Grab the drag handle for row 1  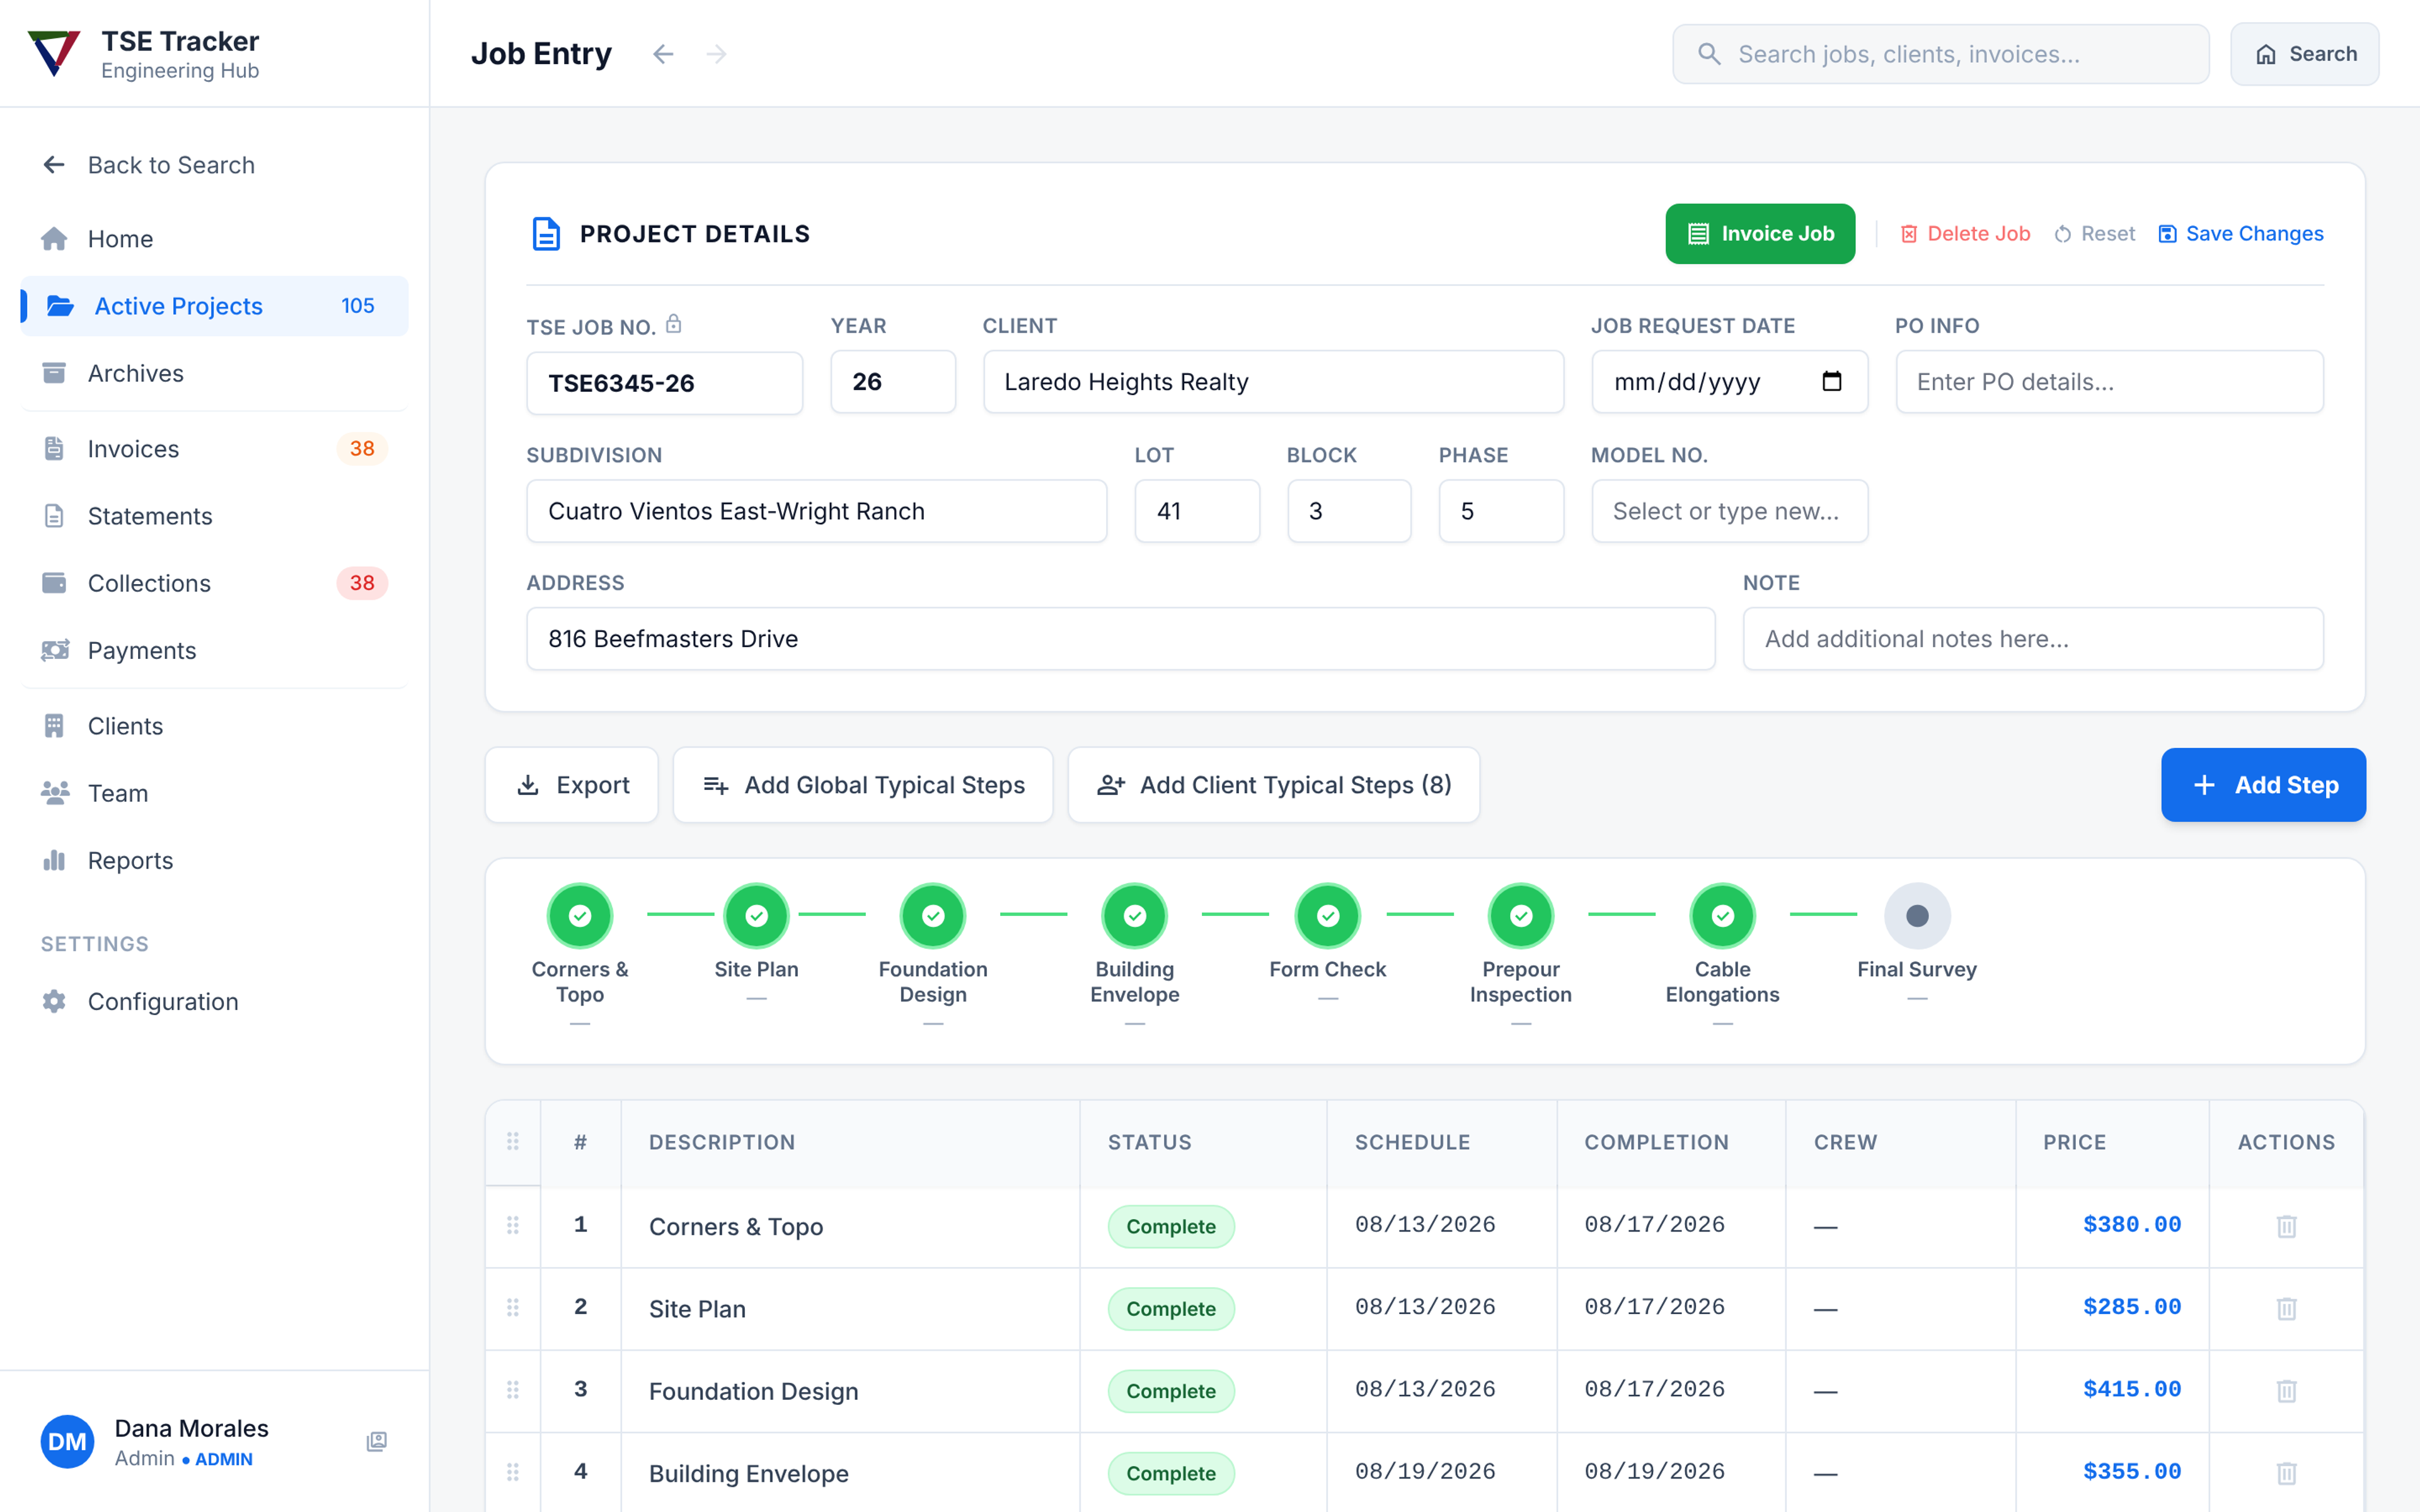click(x=513, y=1225)
